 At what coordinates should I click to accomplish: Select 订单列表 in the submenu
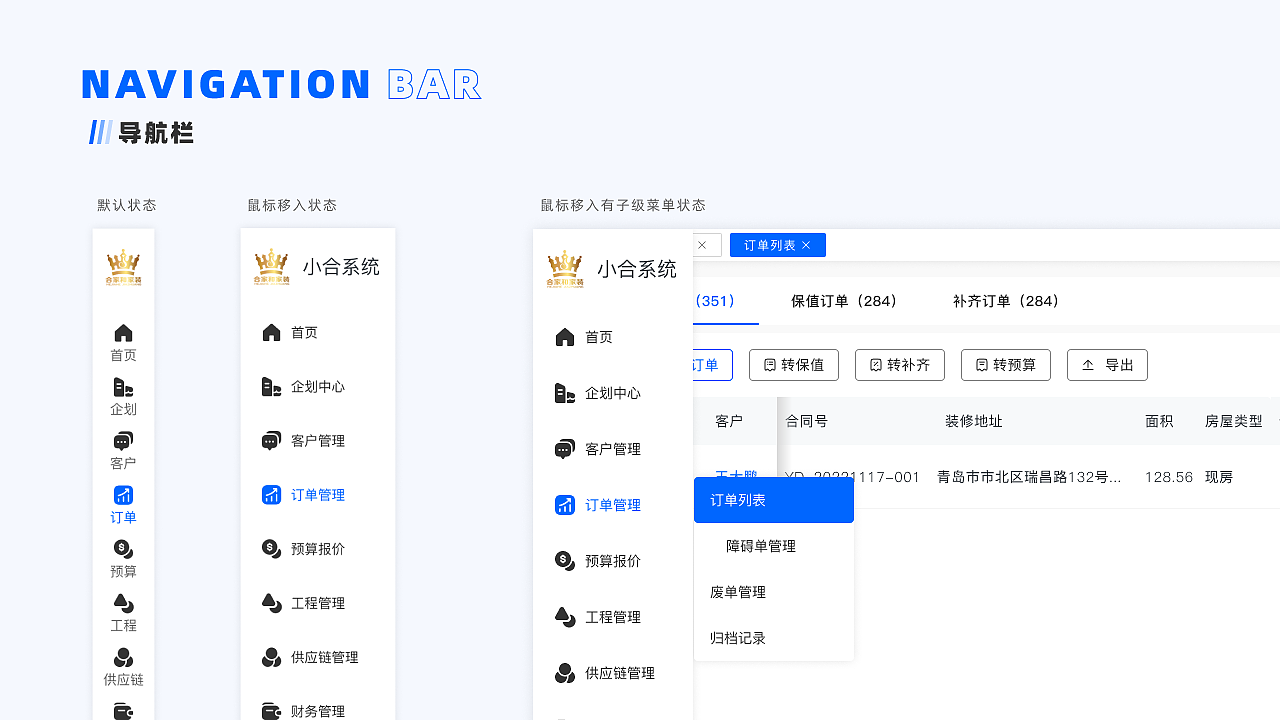[x=738, y=500]
